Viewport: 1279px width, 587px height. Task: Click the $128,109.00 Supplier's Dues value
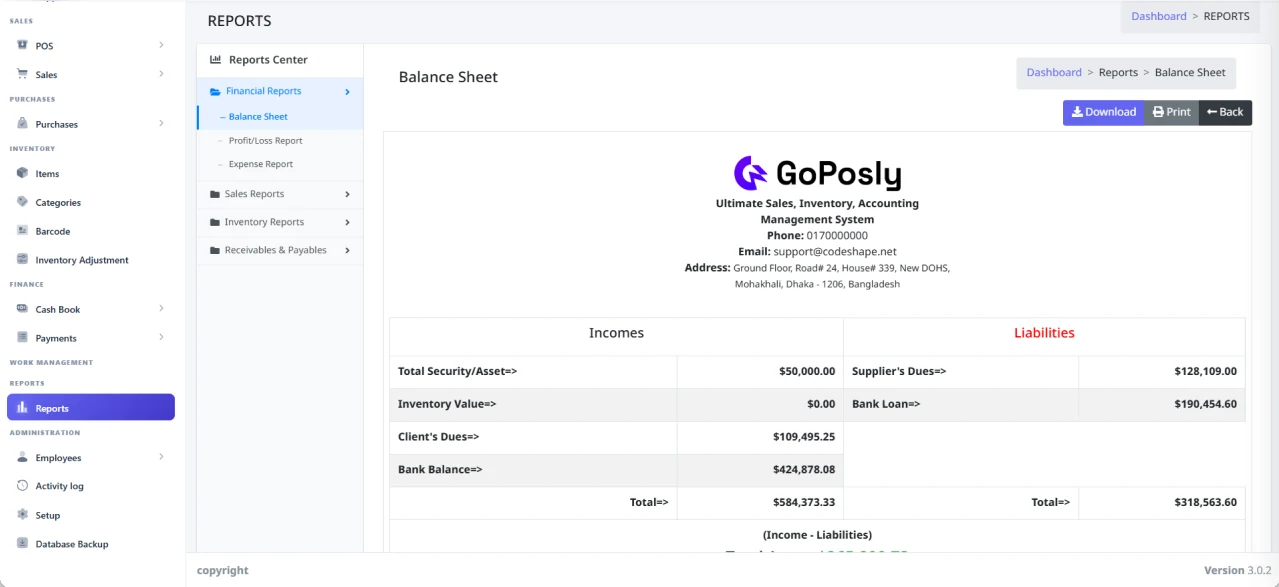[1205, 371]
